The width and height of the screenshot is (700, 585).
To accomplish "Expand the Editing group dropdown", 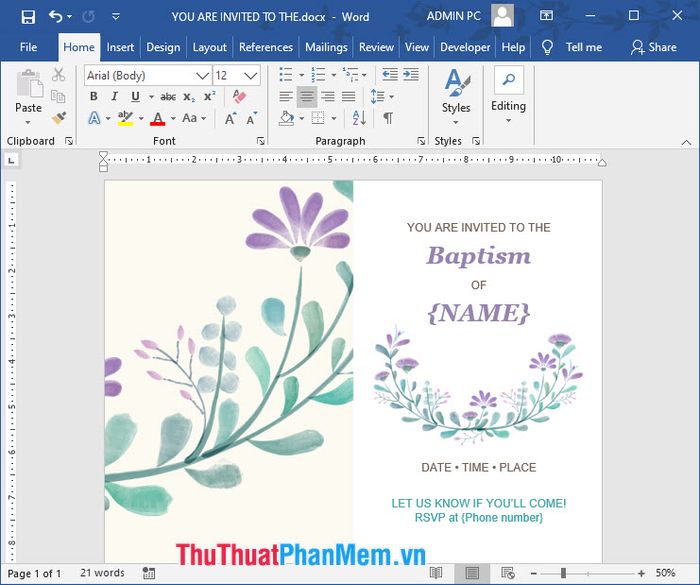I will 508,96.
